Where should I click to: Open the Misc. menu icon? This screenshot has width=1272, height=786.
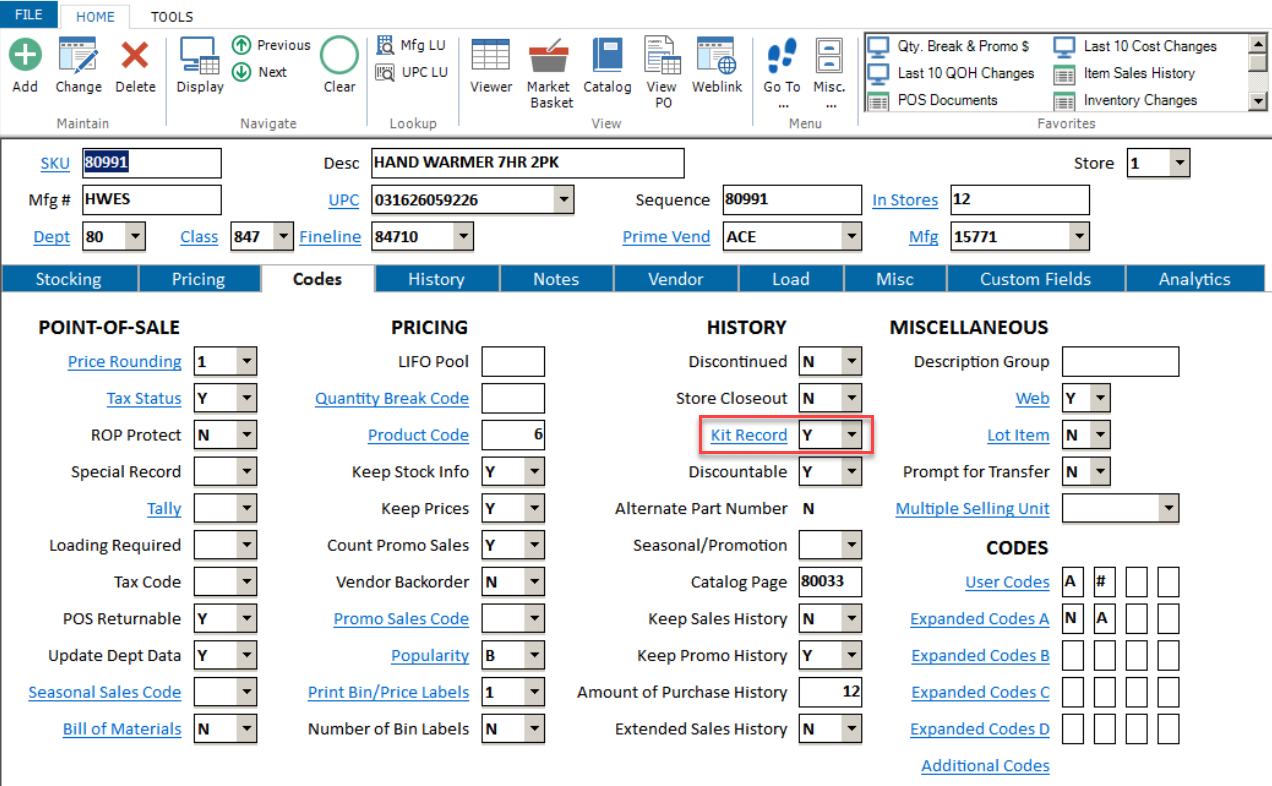click(x=829, y=55)
